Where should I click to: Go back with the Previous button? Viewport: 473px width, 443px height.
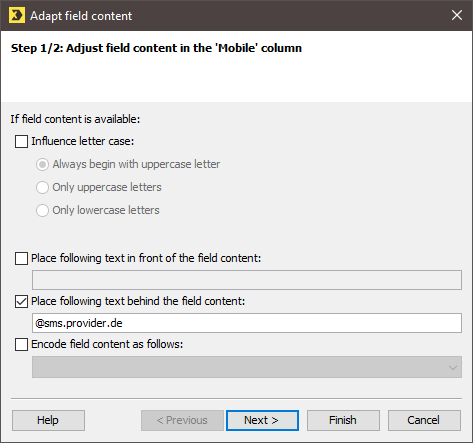(182, 420)
